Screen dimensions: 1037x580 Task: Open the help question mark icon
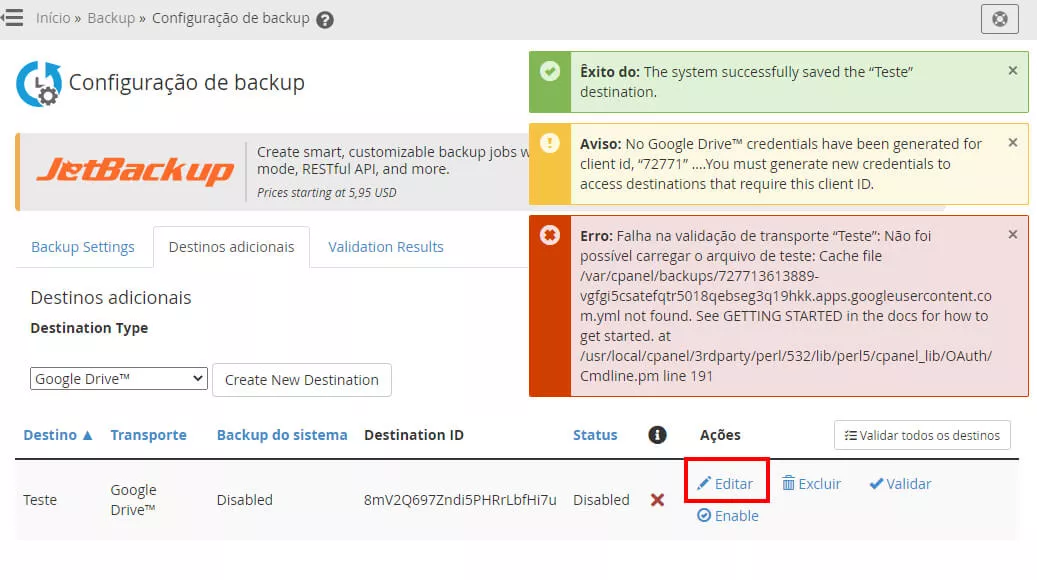[x=325, y=20]
